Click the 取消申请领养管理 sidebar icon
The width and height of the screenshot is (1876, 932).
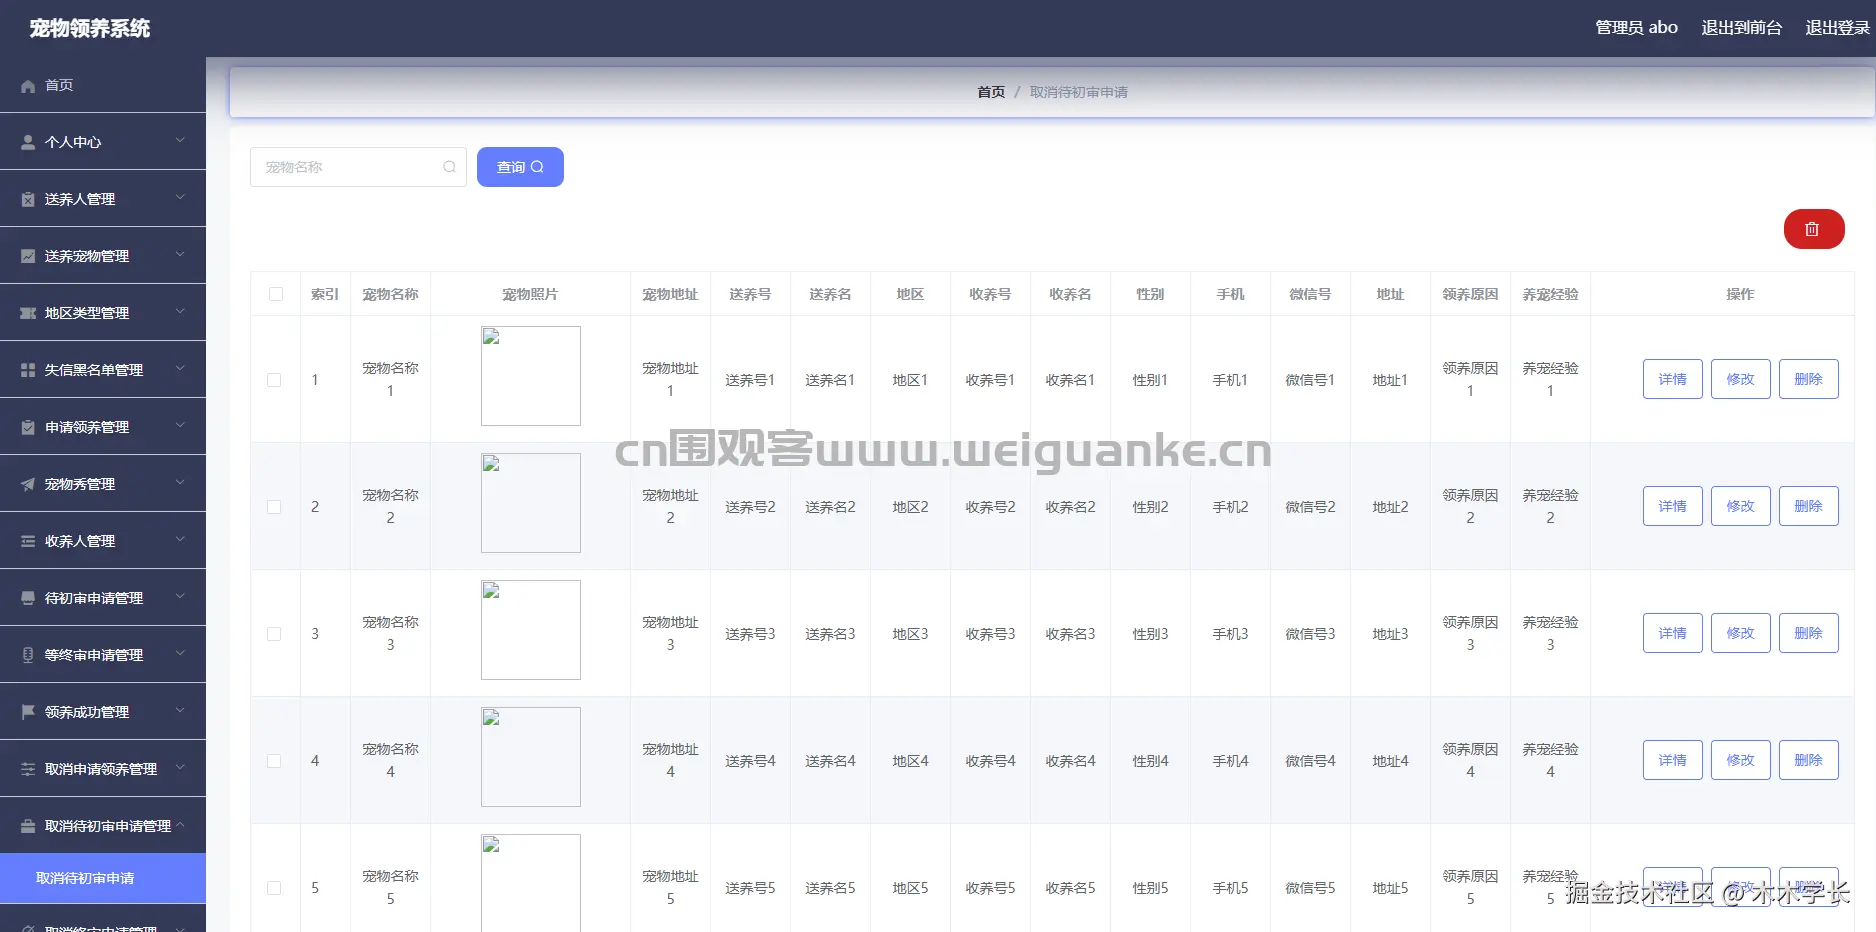28,770
